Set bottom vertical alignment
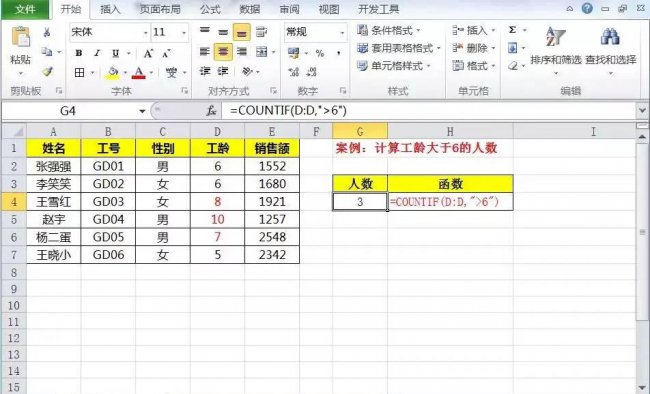 click(242, 32)
